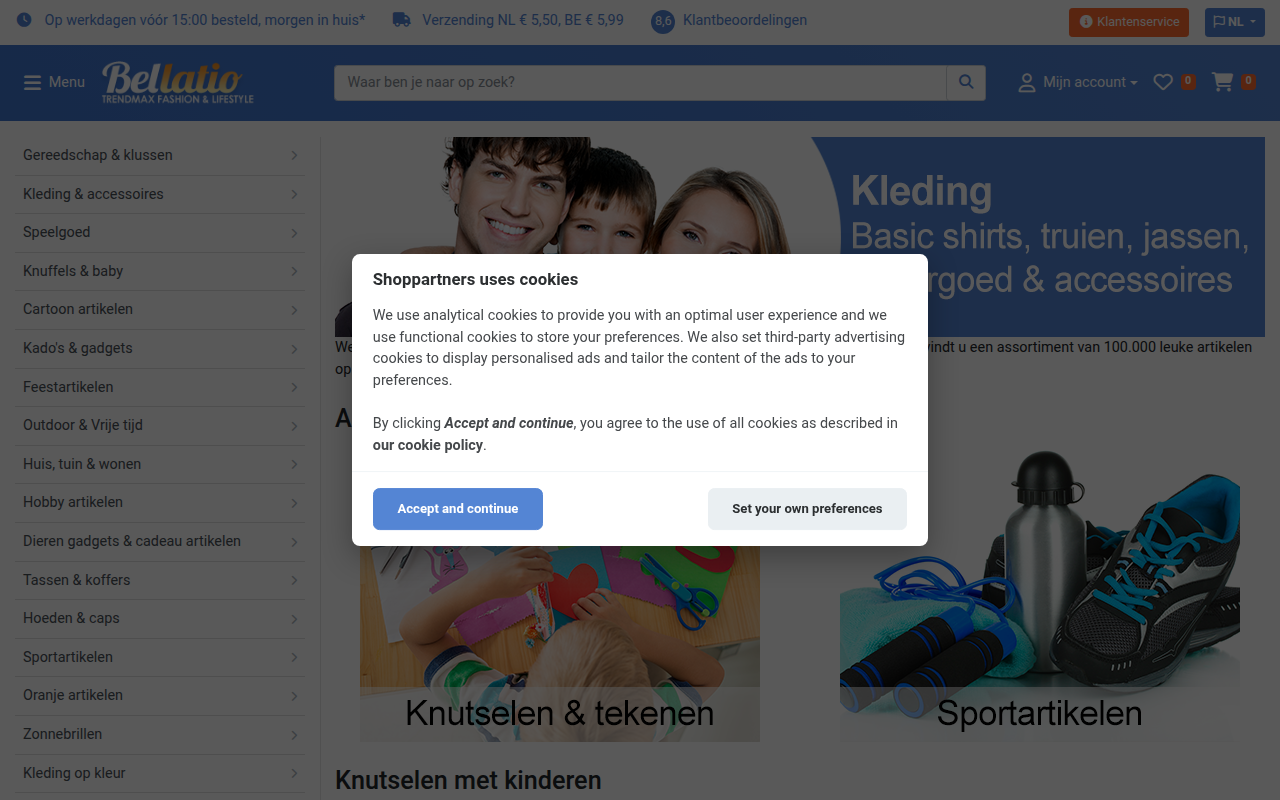Expand chevron next to Kado's & gadgets
This screenshot has height=800, width=1280.
[294, 349]
